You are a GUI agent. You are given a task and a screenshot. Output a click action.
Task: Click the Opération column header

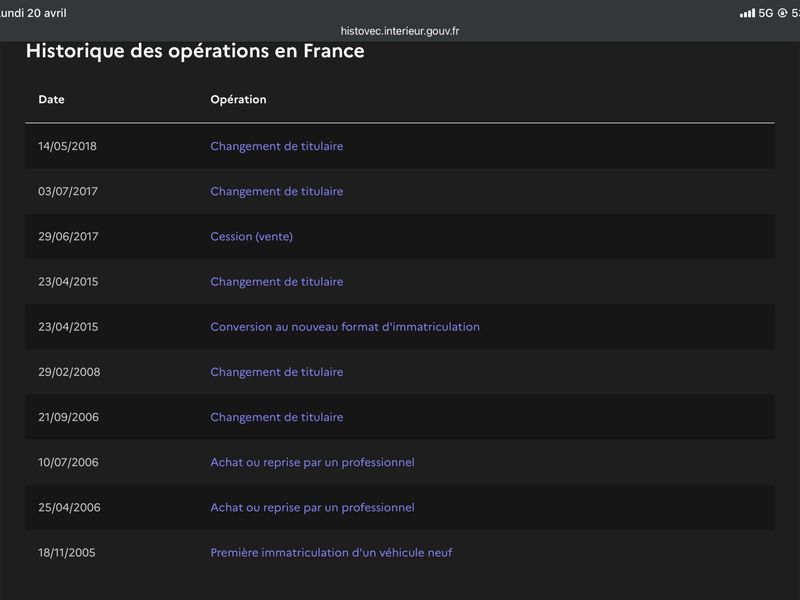pyautogui.click(x=238, y=99)
